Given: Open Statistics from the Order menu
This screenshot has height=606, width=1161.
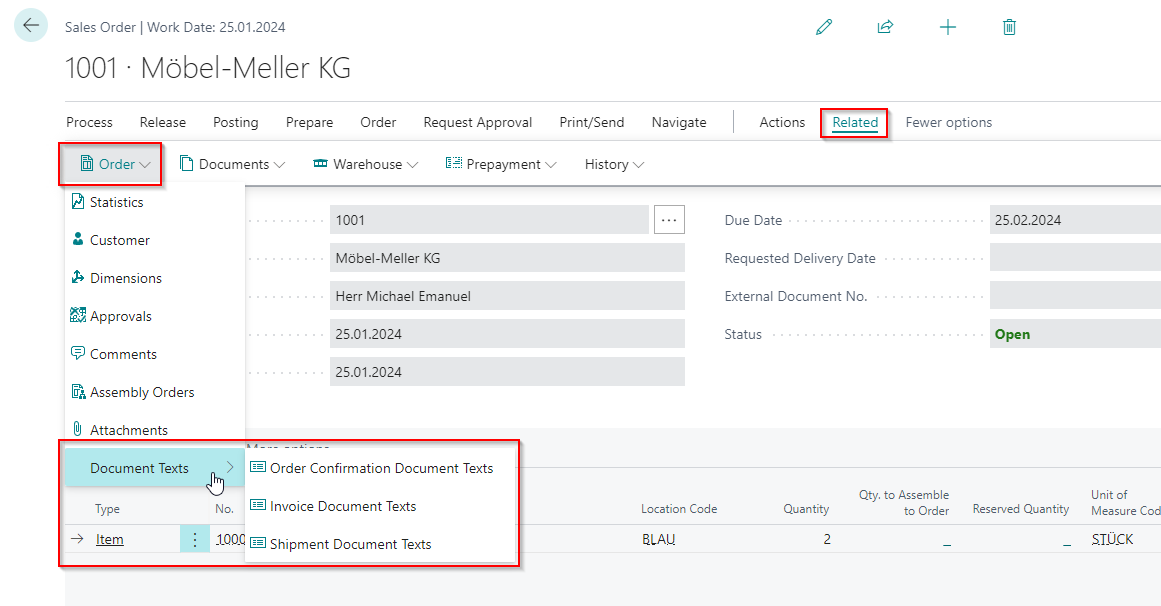Looking at the screenshot, I should tap(116, 202).
